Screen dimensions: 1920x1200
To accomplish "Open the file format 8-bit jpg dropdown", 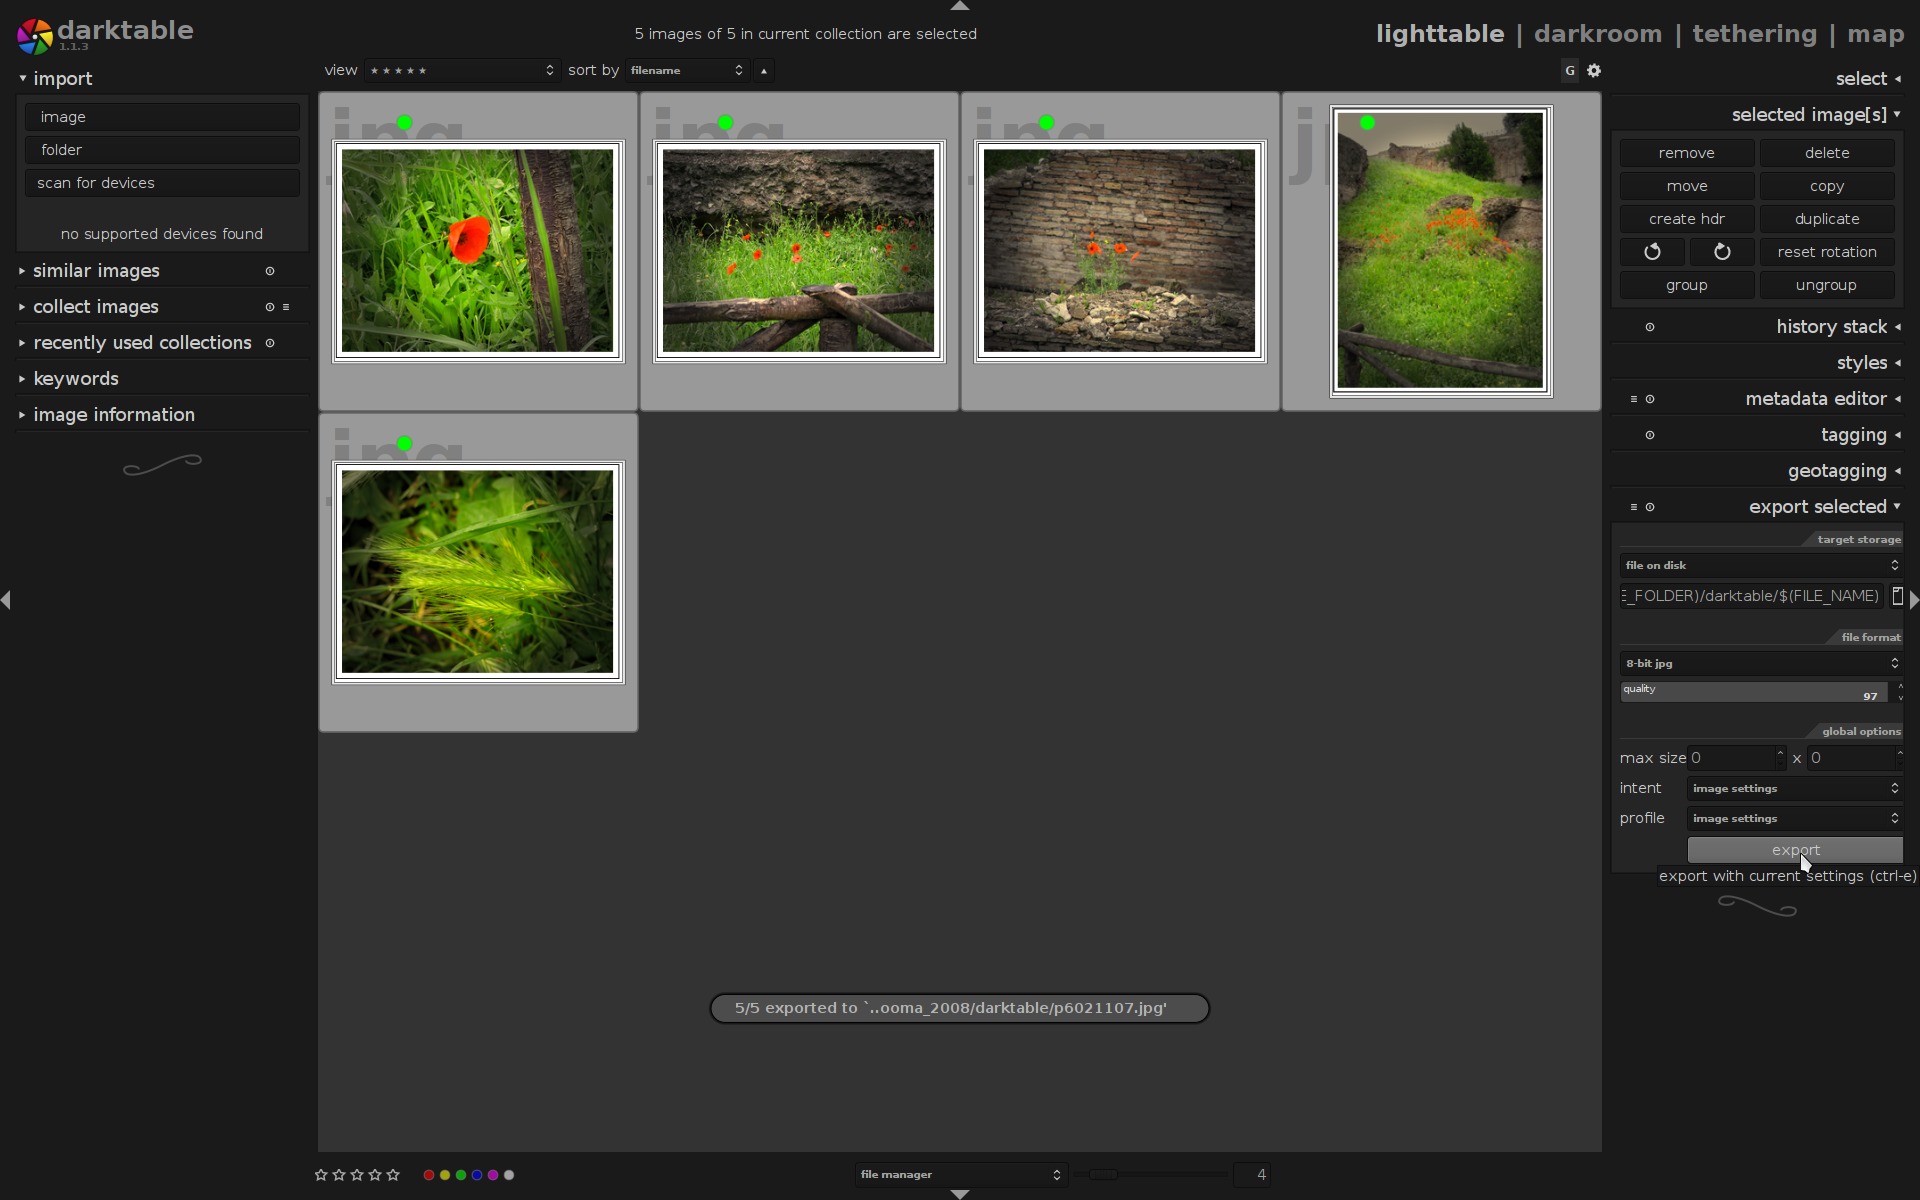I will pos(1761,664).
